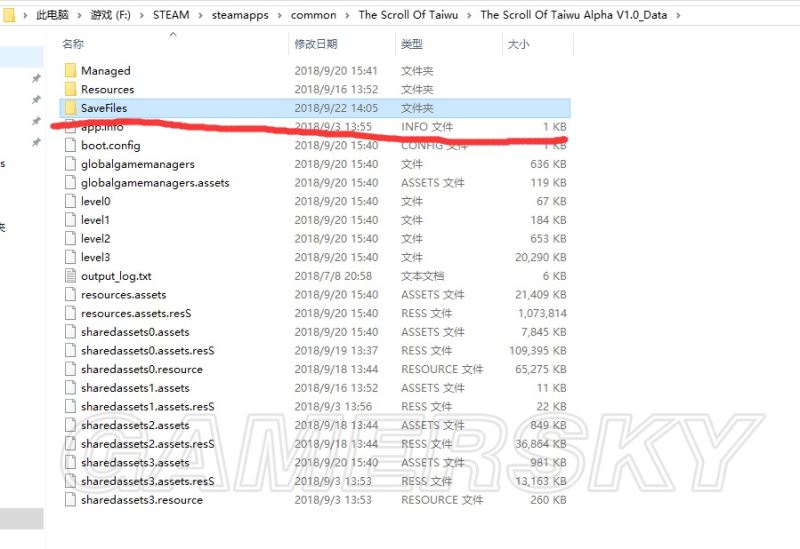
Task: Click the sharedassets1.assets.resS file icon
Action: tap(70, 407)
